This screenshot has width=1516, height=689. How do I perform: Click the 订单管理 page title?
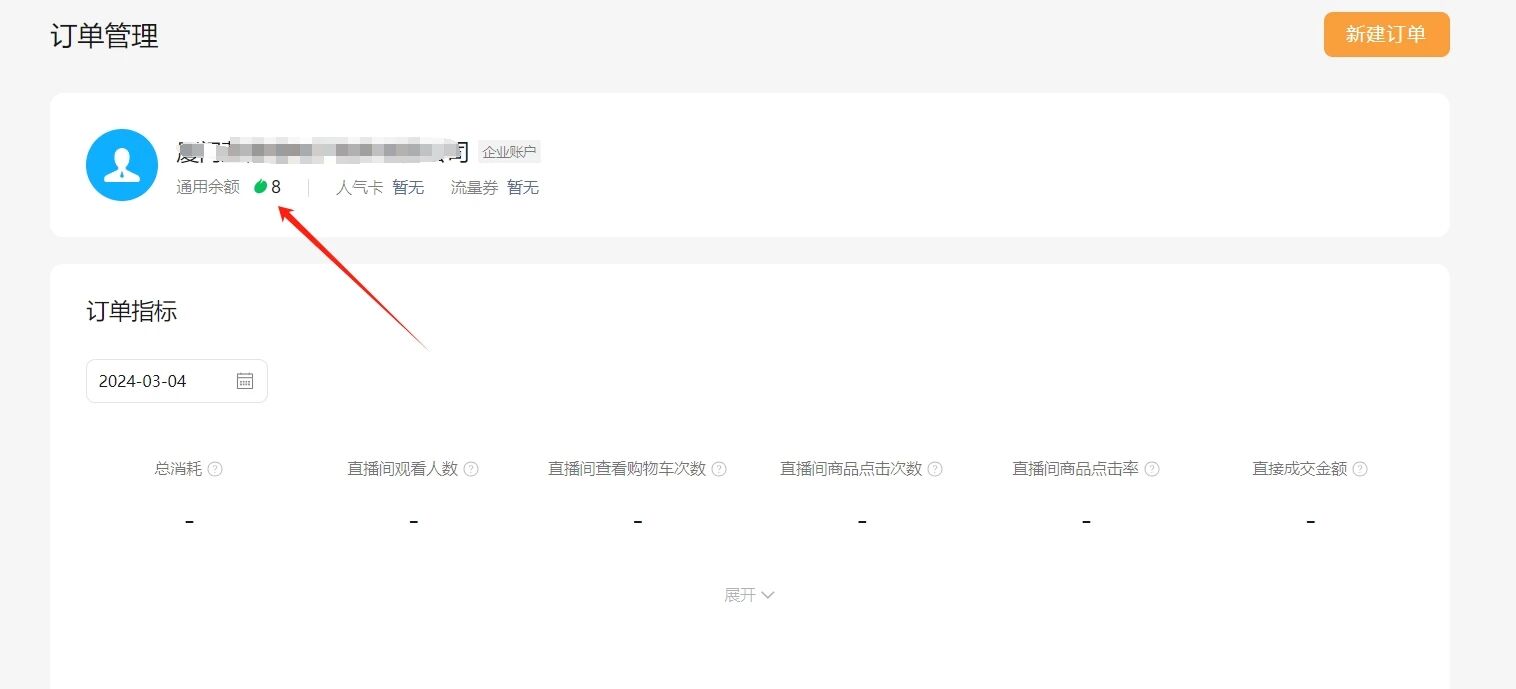(x=105, y=36)
